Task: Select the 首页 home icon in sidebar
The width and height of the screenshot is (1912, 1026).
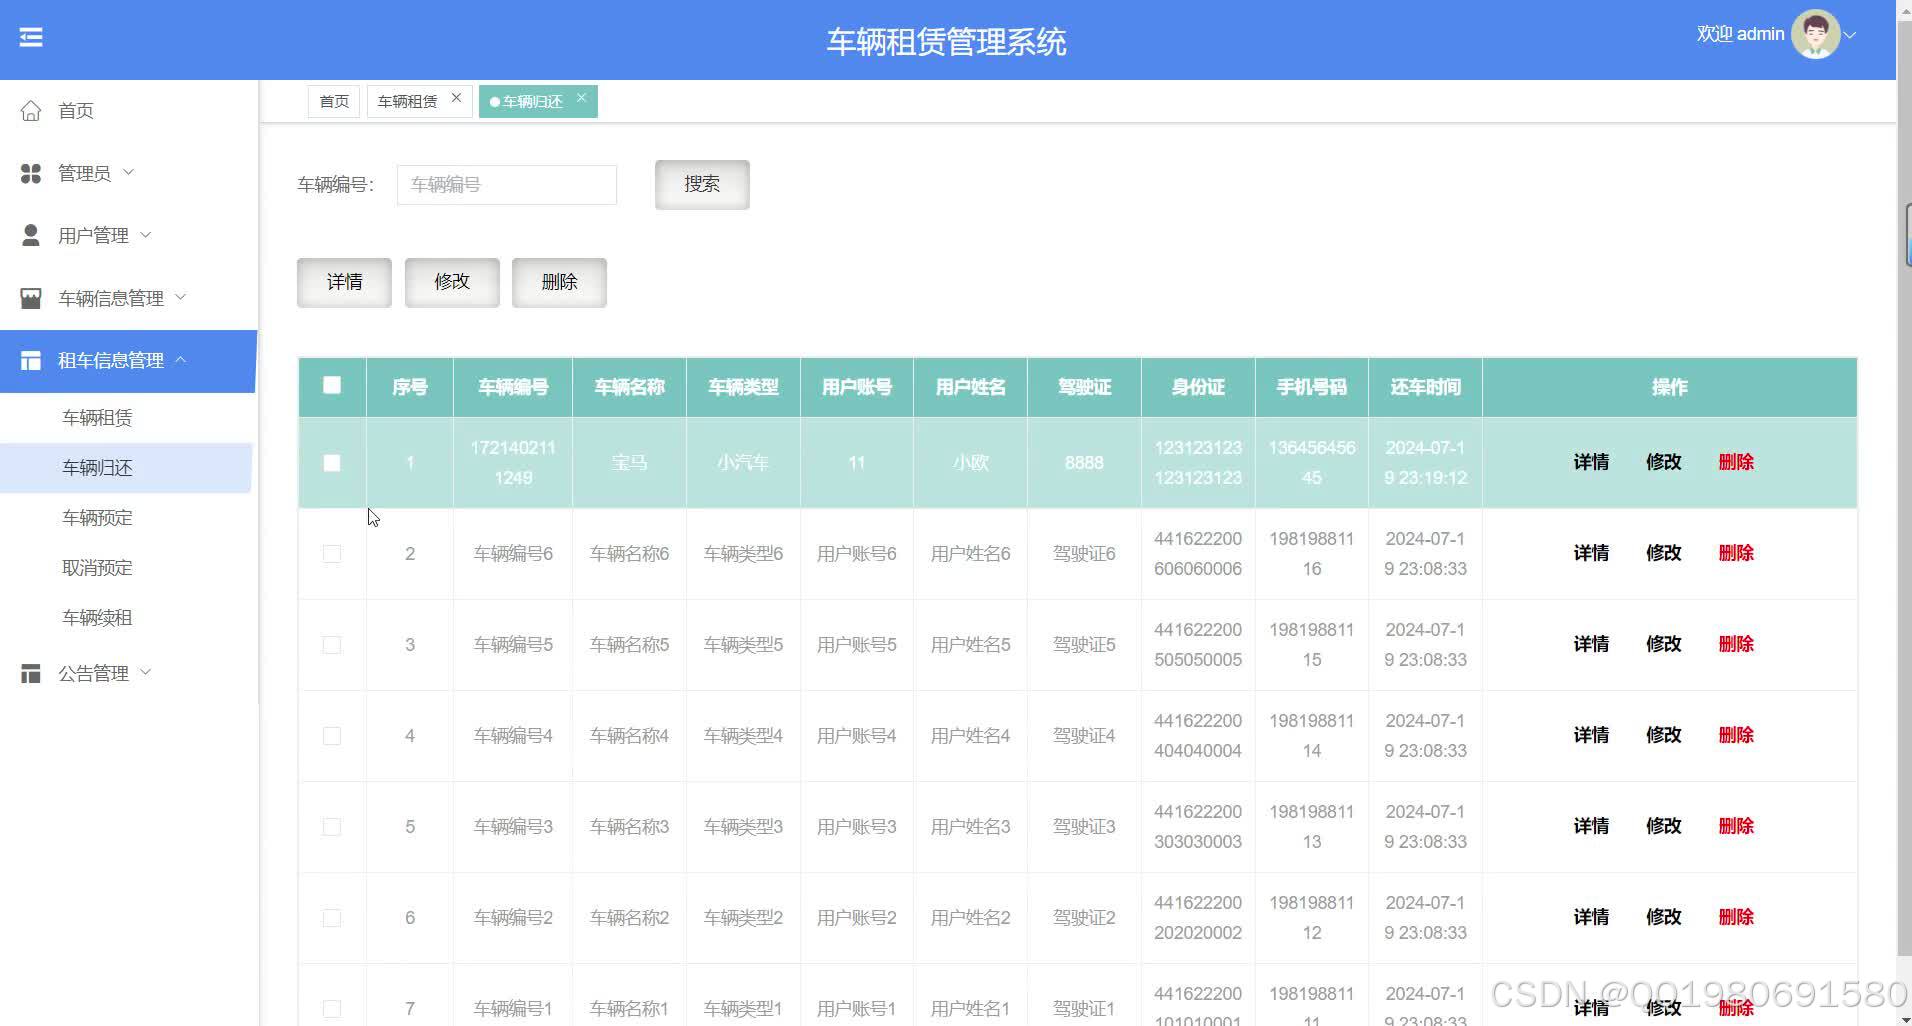Action: pyautogui.click(x=30, y=110)
